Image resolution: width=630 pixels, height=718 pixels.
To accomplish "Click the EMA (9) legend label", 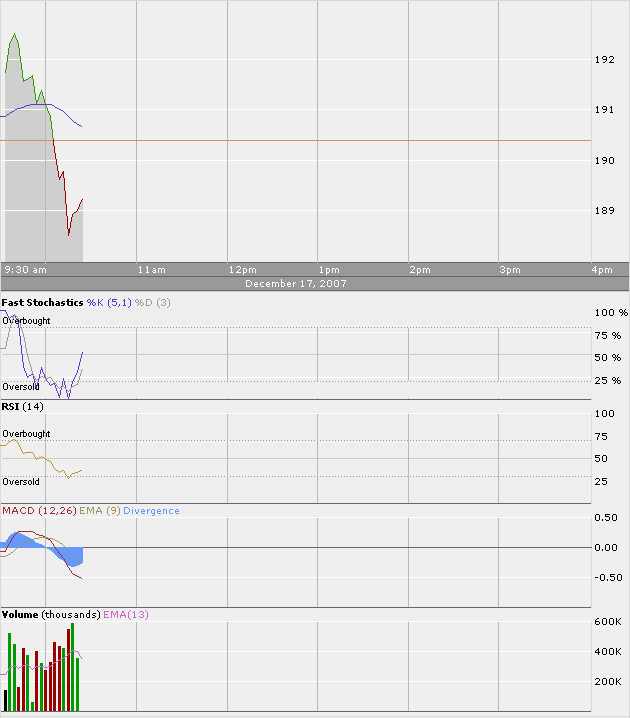I will tap(100, 511).
